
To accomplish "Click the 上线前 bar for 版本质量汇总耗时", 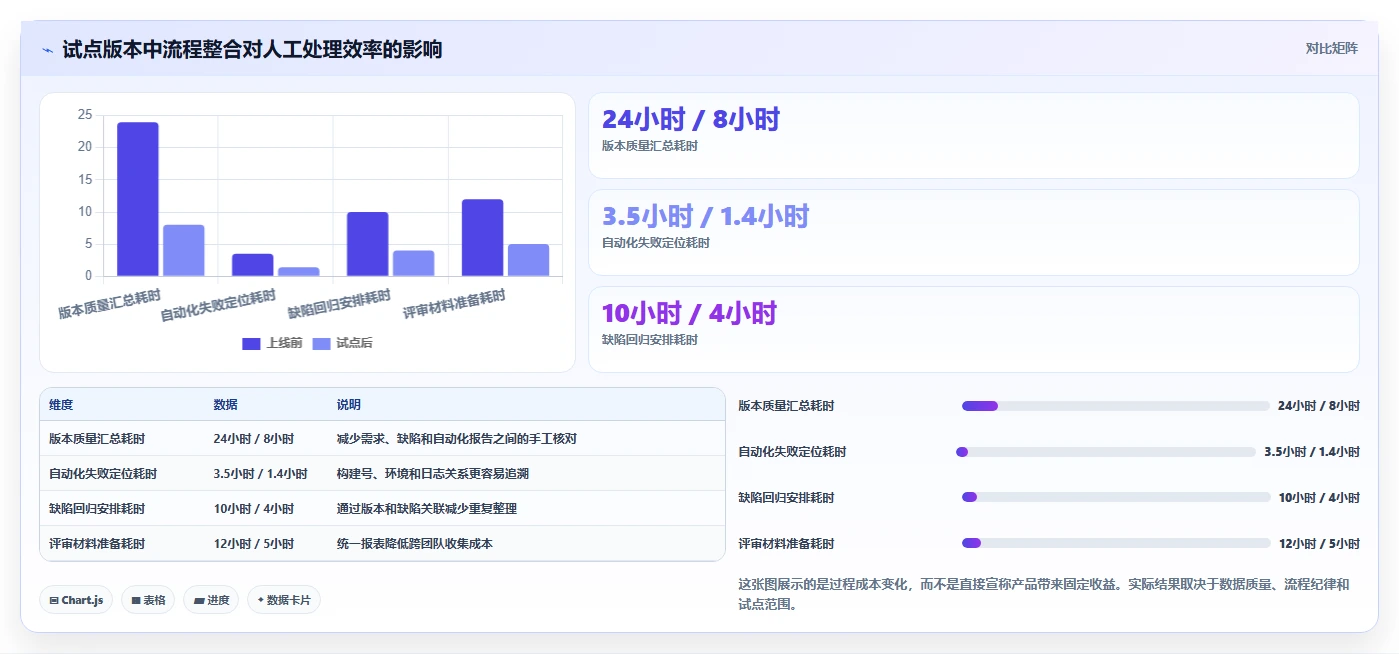I will 138,199.
